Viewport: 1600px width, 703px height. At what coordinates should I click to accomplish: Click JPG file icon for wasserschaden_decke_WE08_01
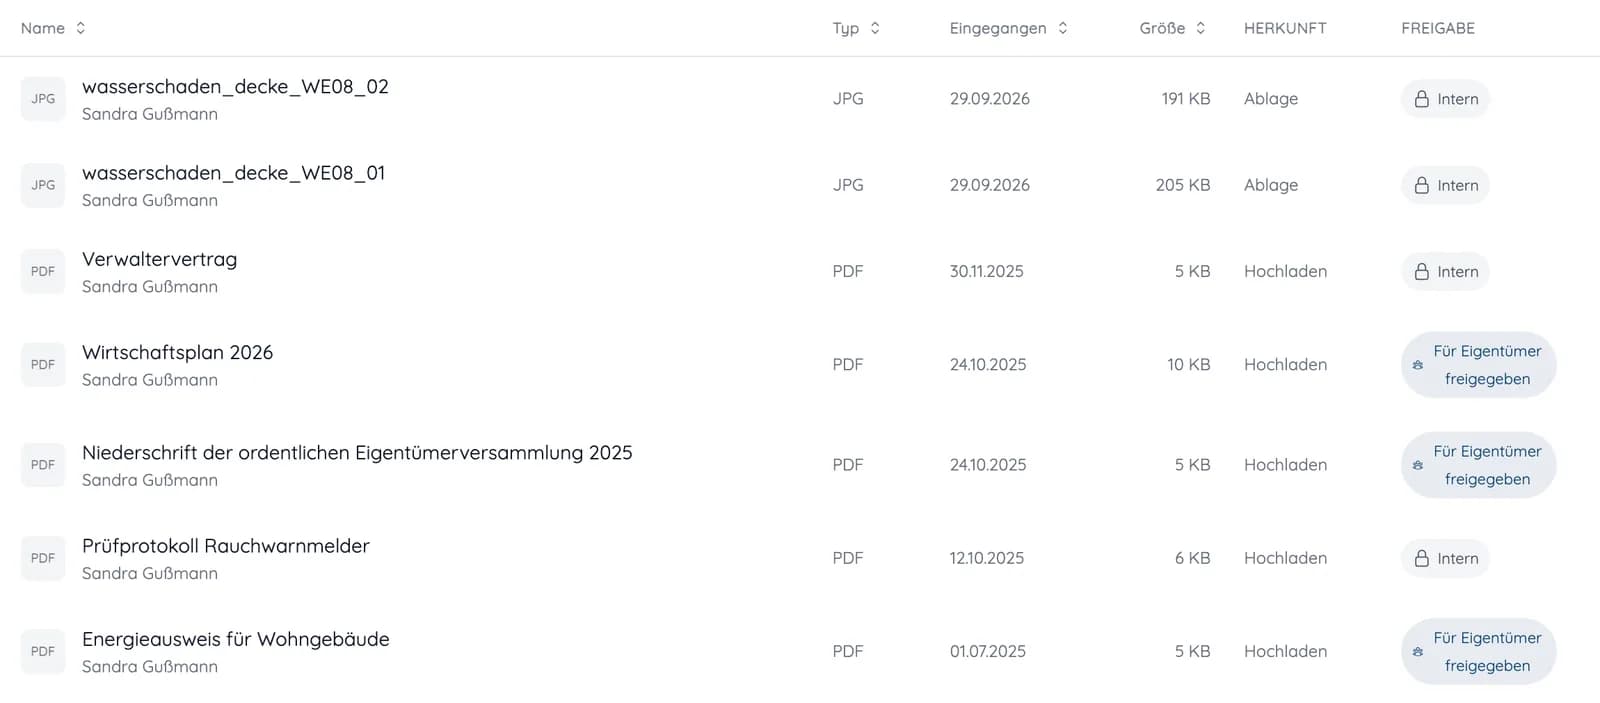(43, 185)
